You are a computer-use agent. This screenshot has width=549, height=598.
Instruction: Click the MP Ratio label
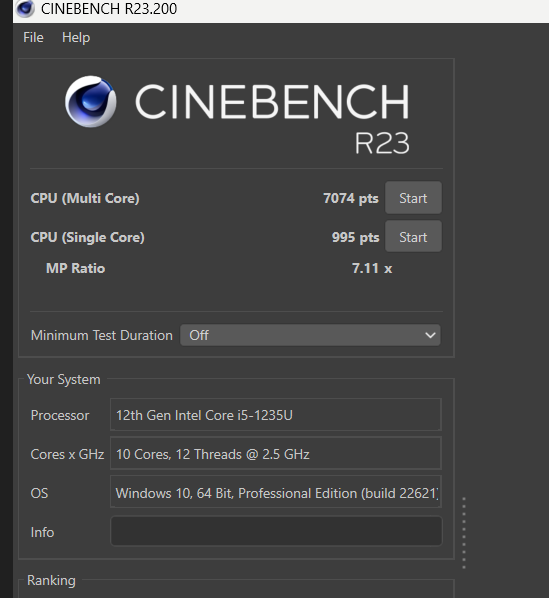[x=75, y=268]
